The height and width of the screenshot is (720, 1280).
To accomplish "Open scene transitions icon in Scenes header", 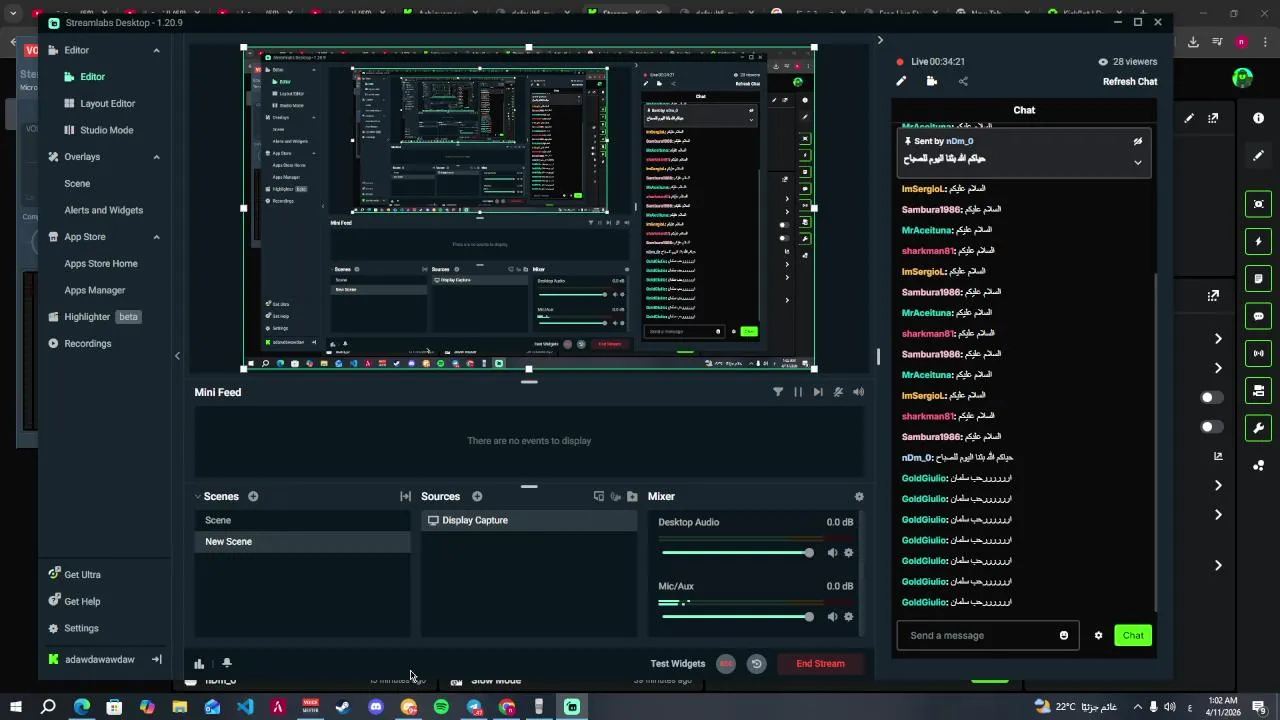I will pos(405,496).
